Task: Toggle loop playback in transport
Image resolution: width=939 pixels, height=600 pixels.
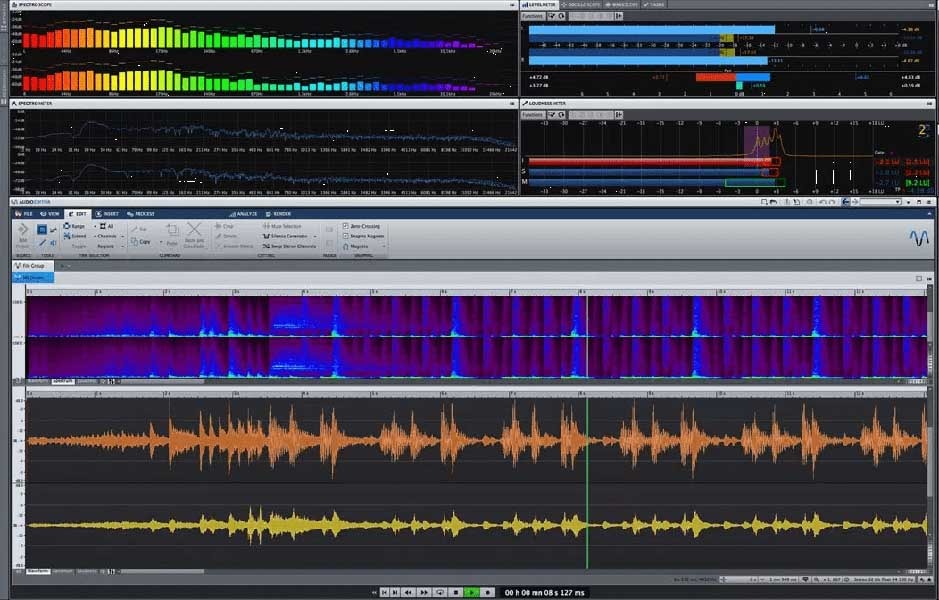Action: pyautogui.click(x=440, y=592)
